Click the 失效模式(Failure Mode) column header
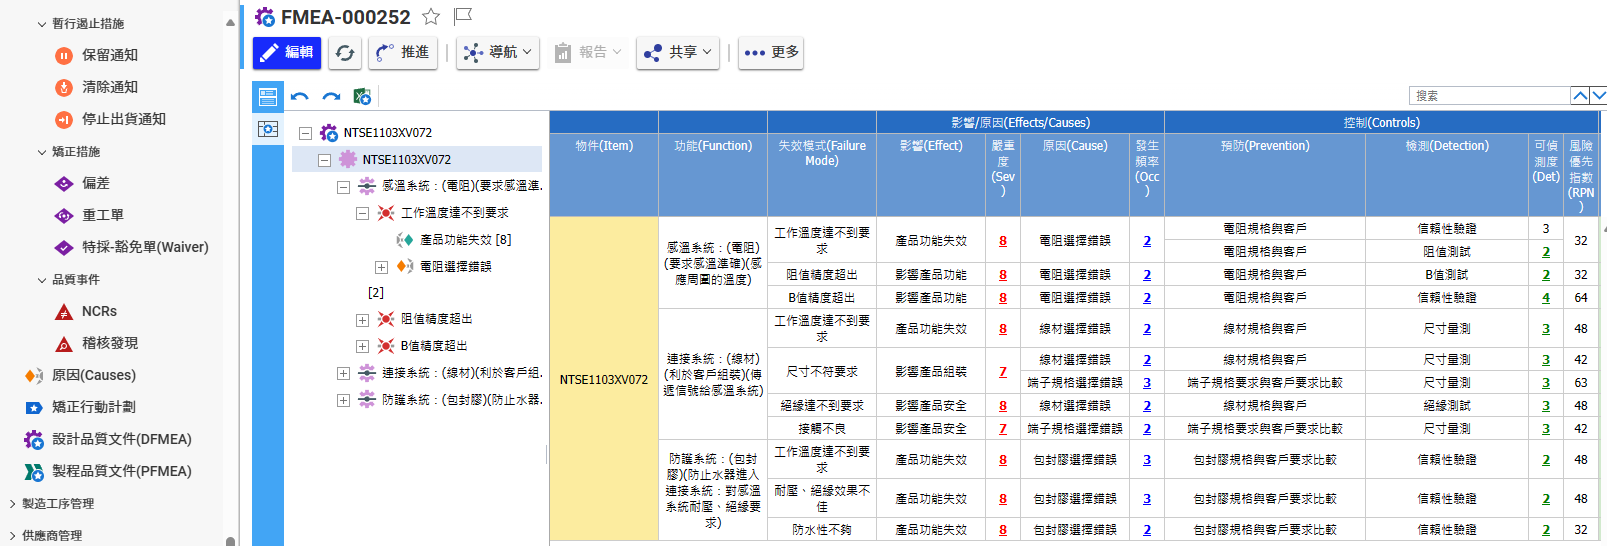This screenshot has width=1607, height=546. [822, 175]
